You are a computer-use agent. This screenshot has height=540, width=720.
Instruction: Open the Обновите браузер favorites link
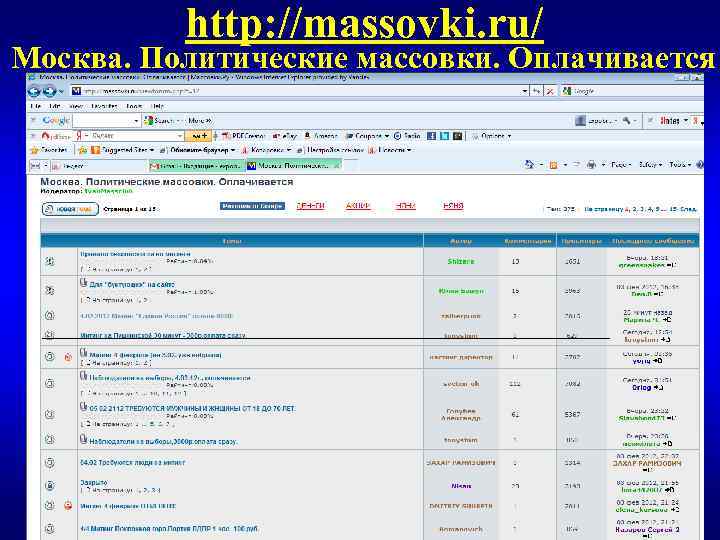(198, 150)
